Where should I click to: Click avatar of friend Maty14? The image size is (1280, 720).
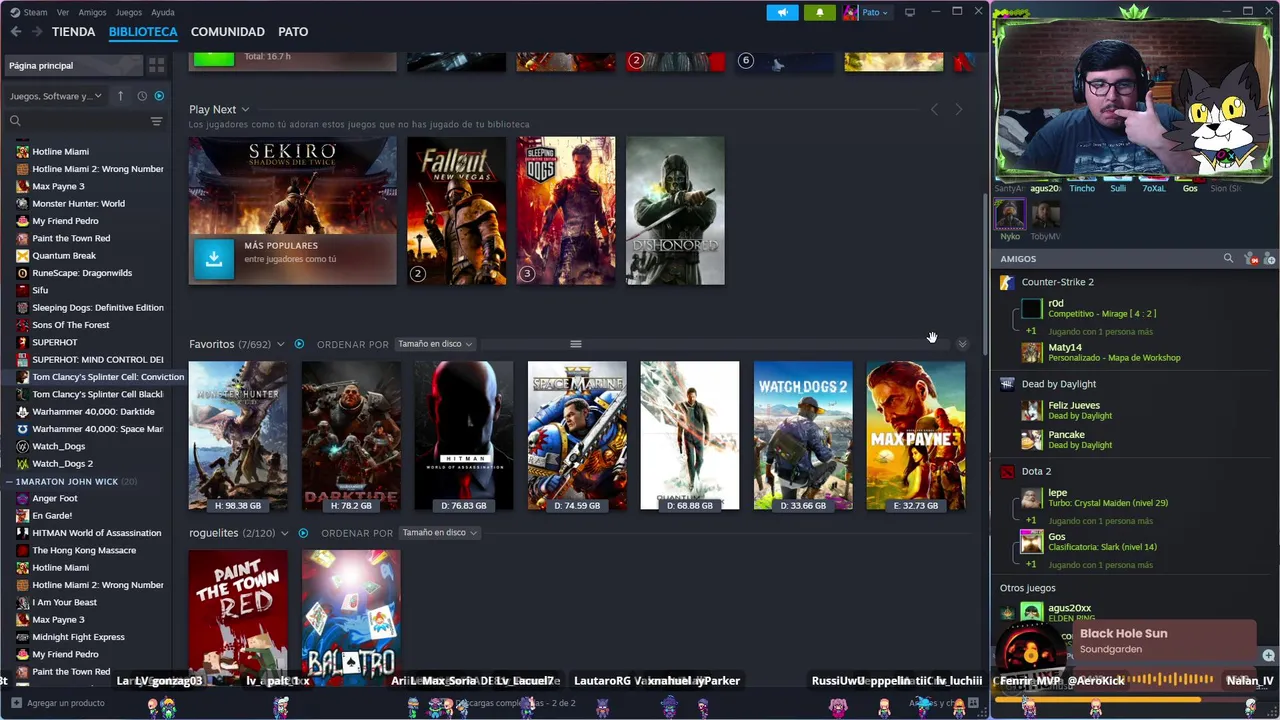click(x=1032, y=352)
